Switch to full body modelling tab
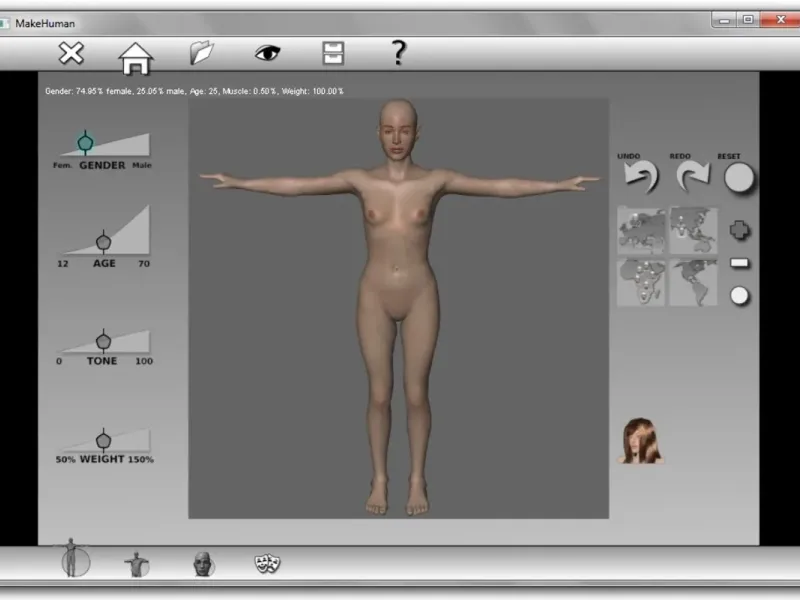The height and width of the screenshot is (600, 800). point(72,559)
